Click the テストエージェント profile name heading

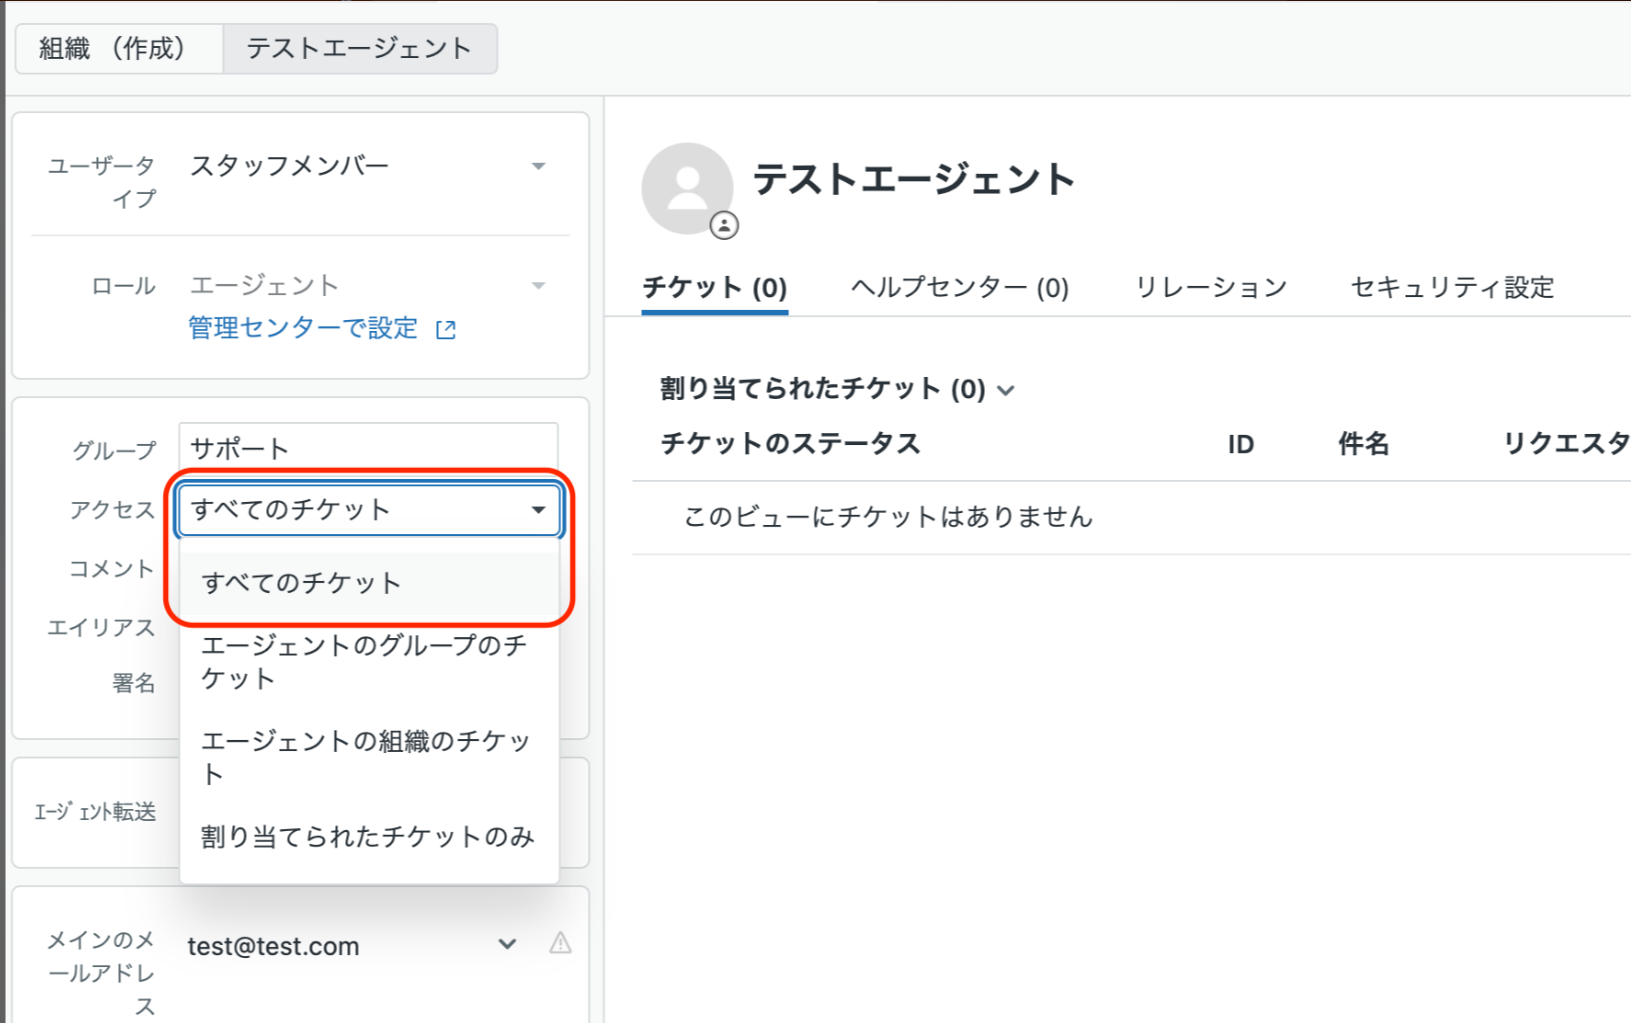tap(914, 179)
